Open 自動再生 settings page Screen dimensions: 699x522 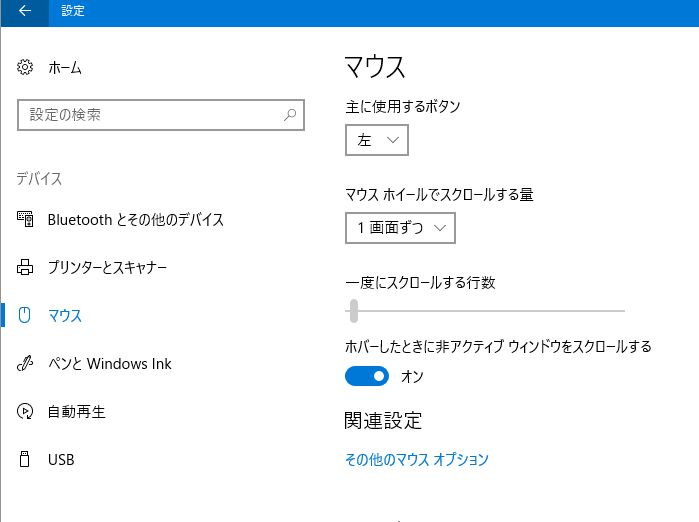tap(77, 411)
